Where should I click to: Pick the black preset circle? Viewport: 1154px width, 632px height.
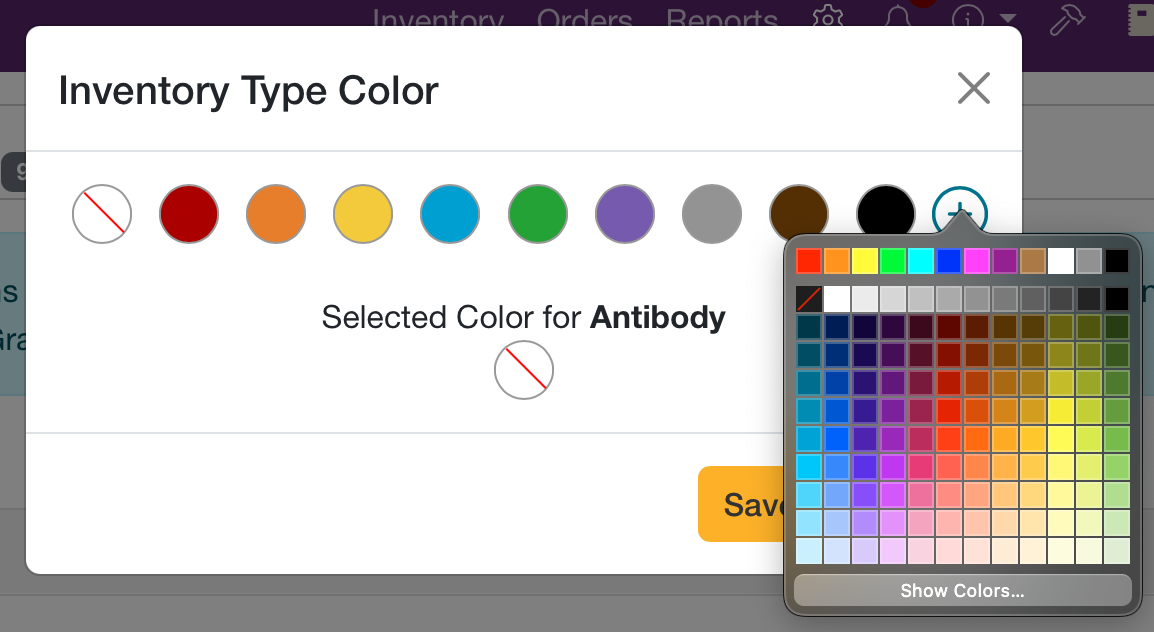point(886,213)
